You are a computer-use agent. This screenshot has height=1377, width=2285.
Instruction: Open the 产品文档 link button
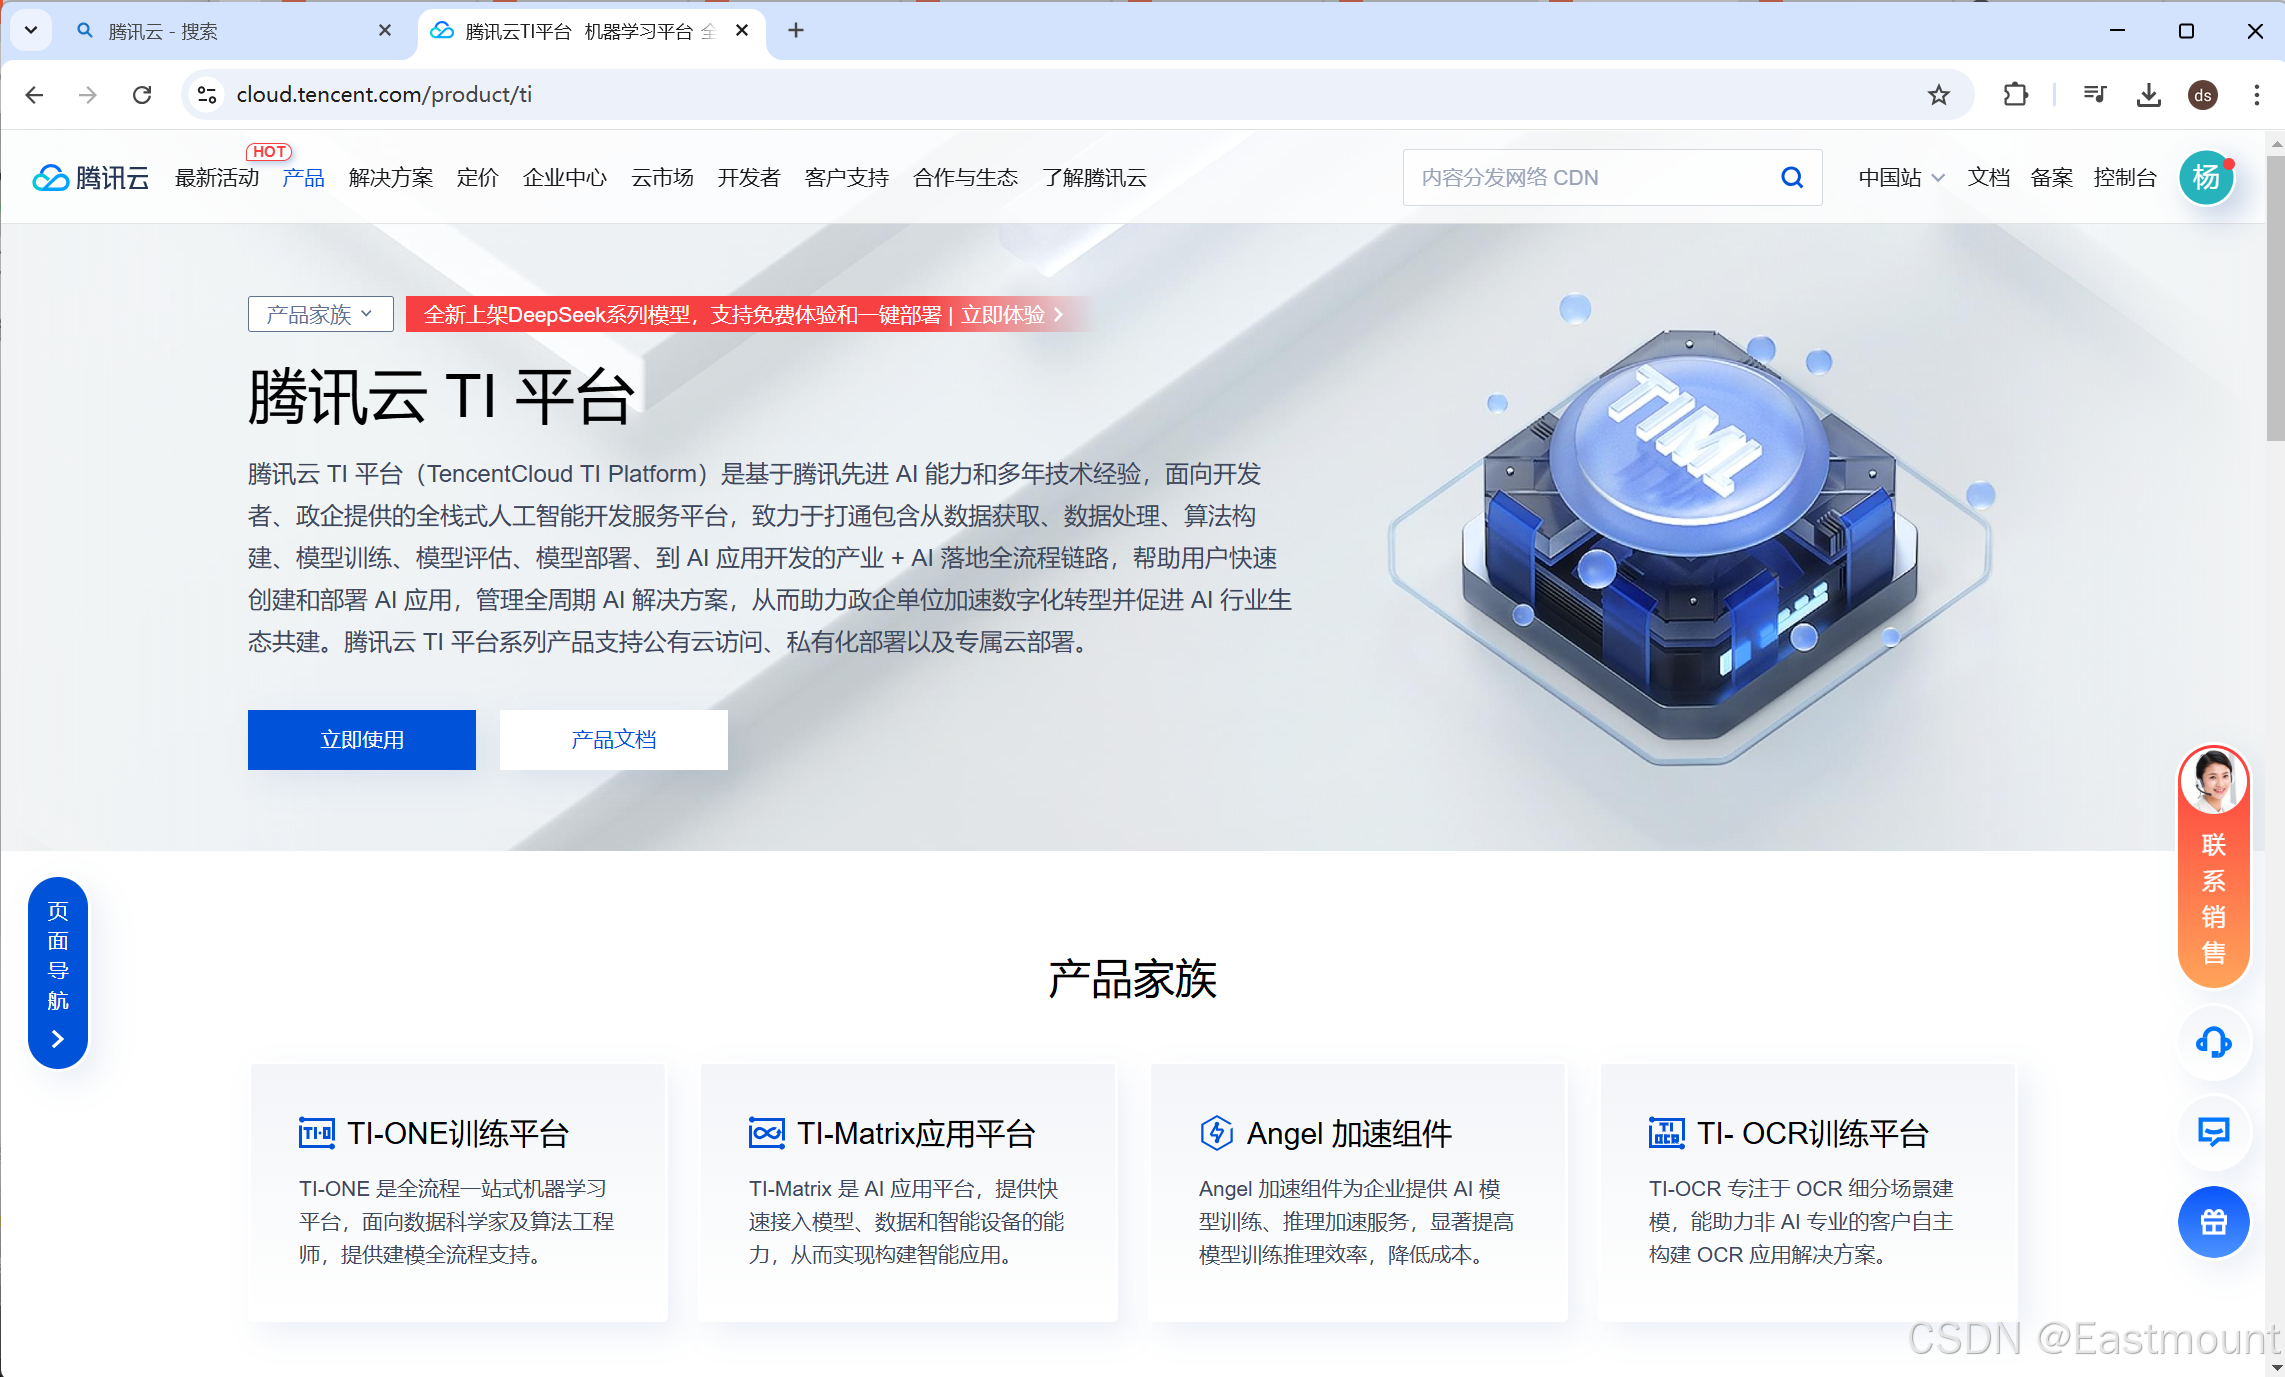[613, 740]
